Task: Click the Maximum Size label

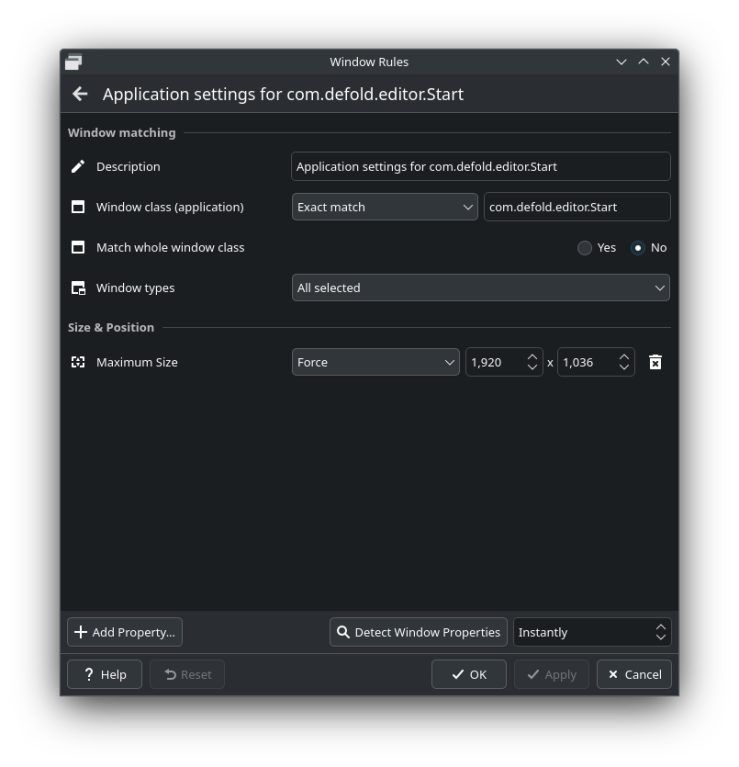Action: [x=137, y=362]
